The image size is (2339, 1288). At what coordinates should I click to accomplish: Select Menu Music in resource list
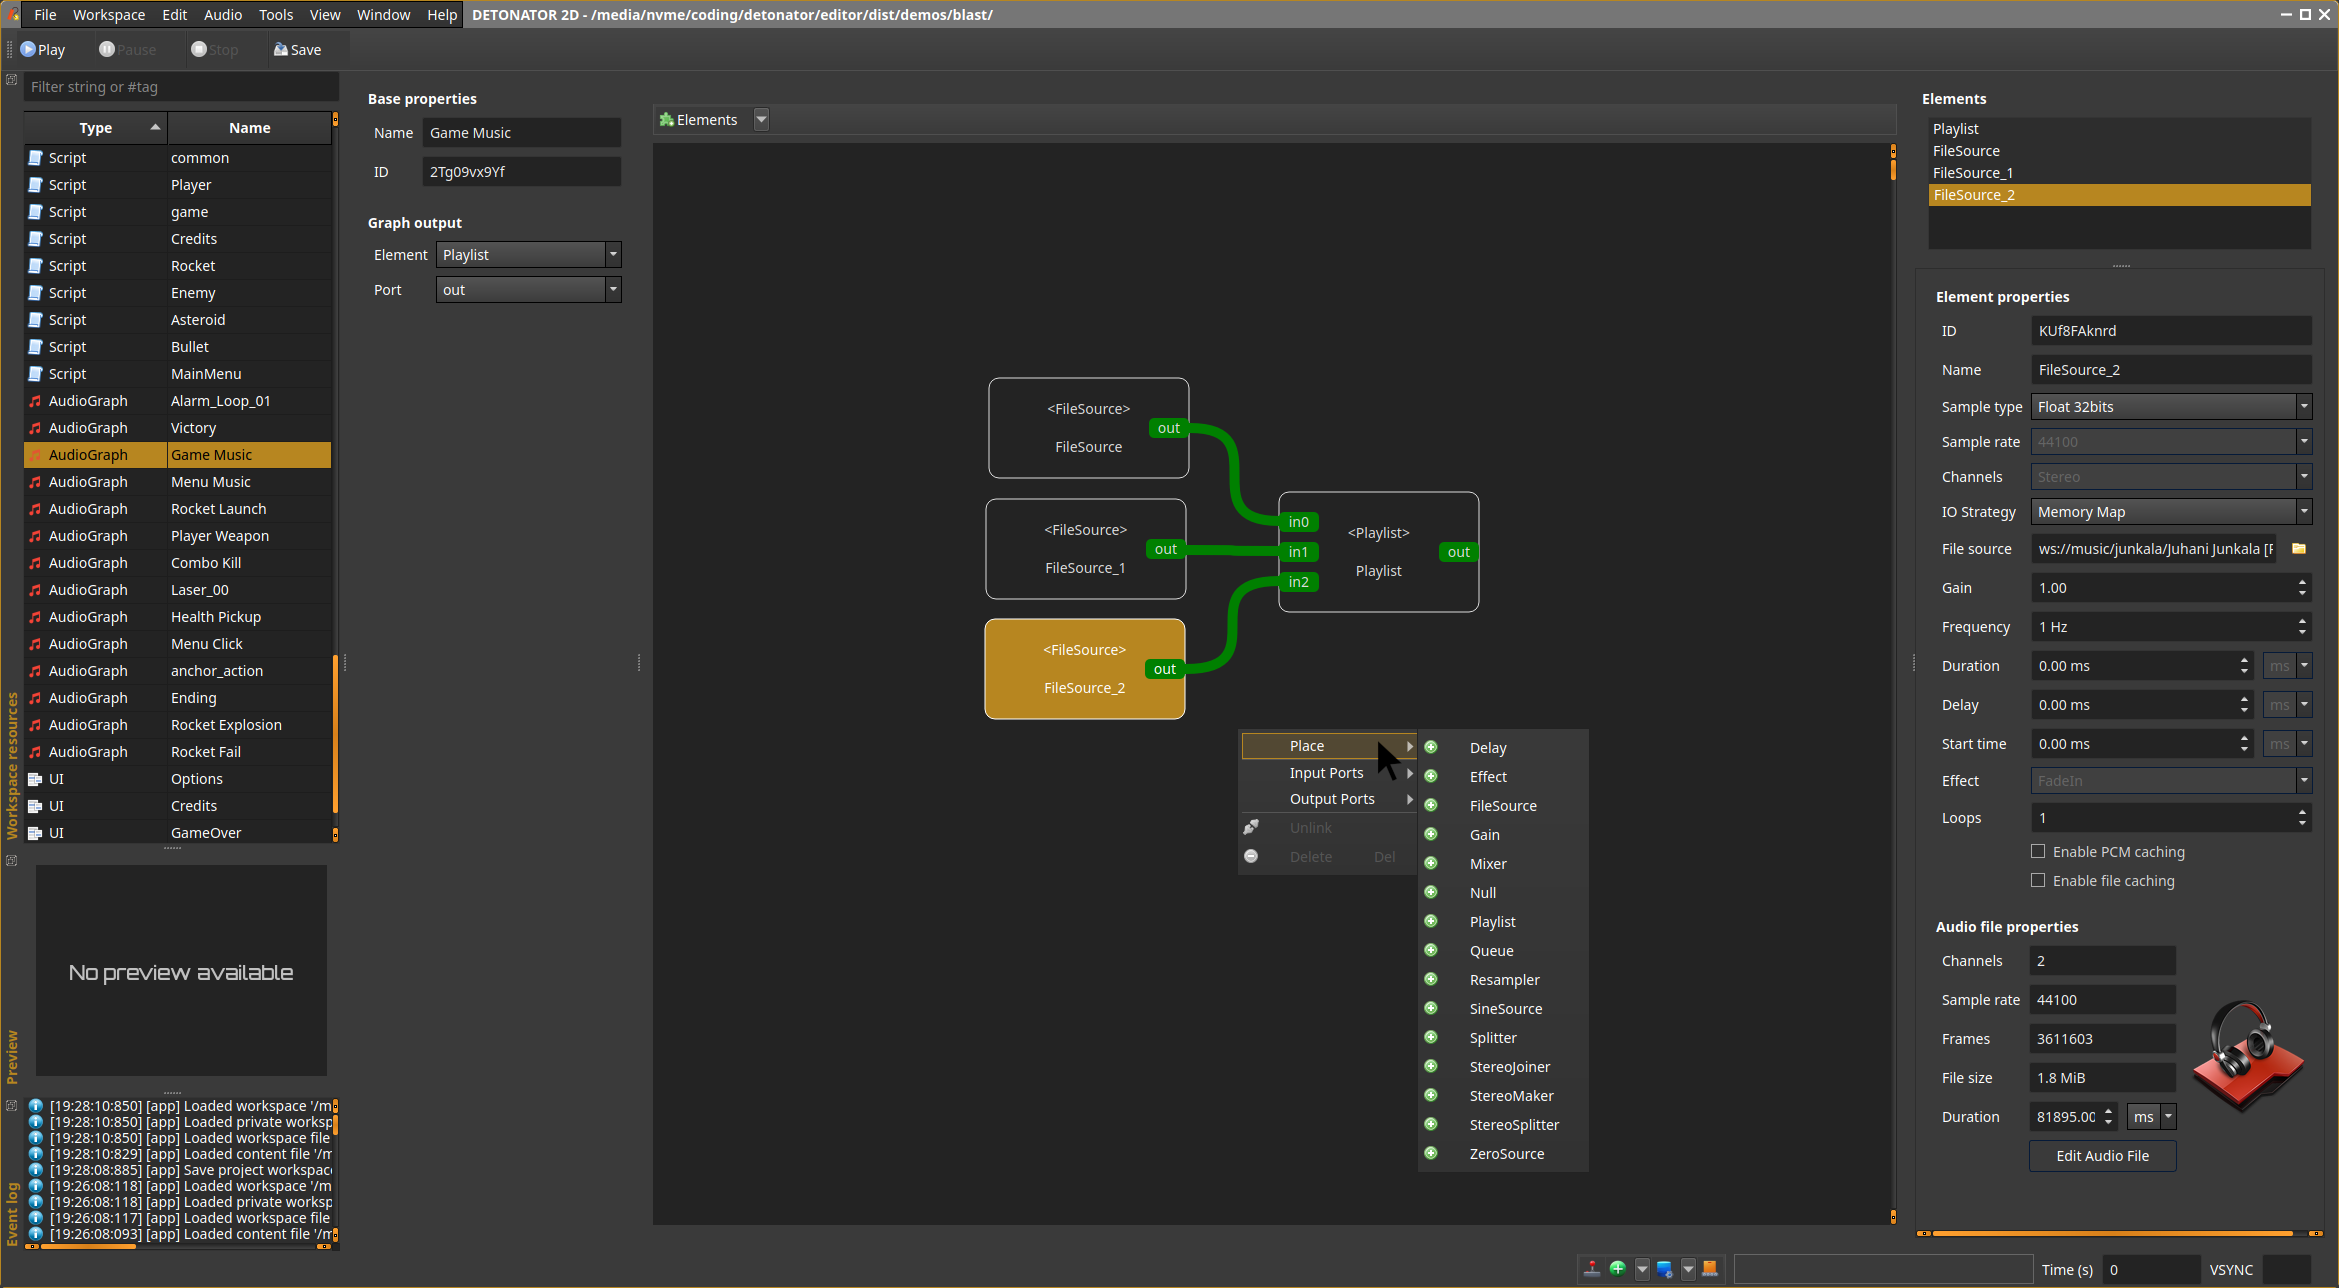point(211,482)
